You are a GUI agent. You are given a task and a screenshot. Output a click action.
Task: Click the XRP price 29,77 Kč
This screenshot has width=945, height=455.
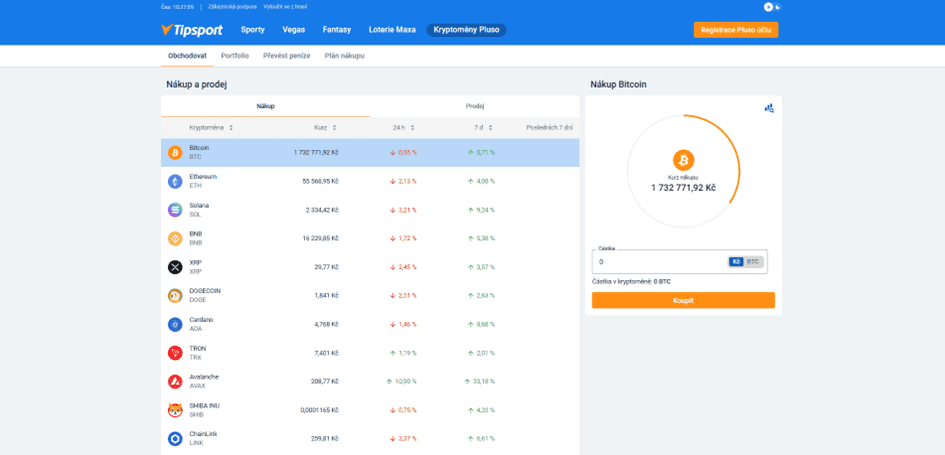(326, 267)
